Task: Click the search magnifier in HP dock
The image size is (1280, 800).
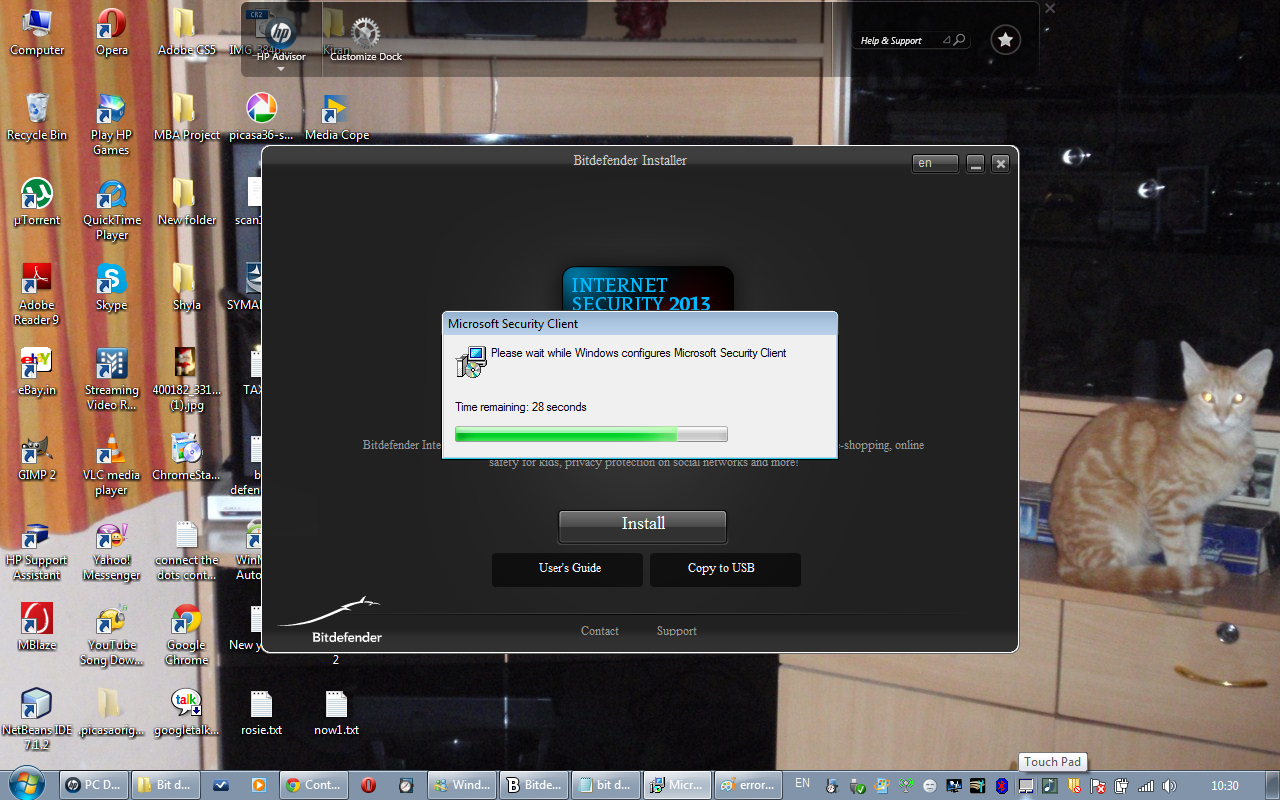Action: (960, 40)
